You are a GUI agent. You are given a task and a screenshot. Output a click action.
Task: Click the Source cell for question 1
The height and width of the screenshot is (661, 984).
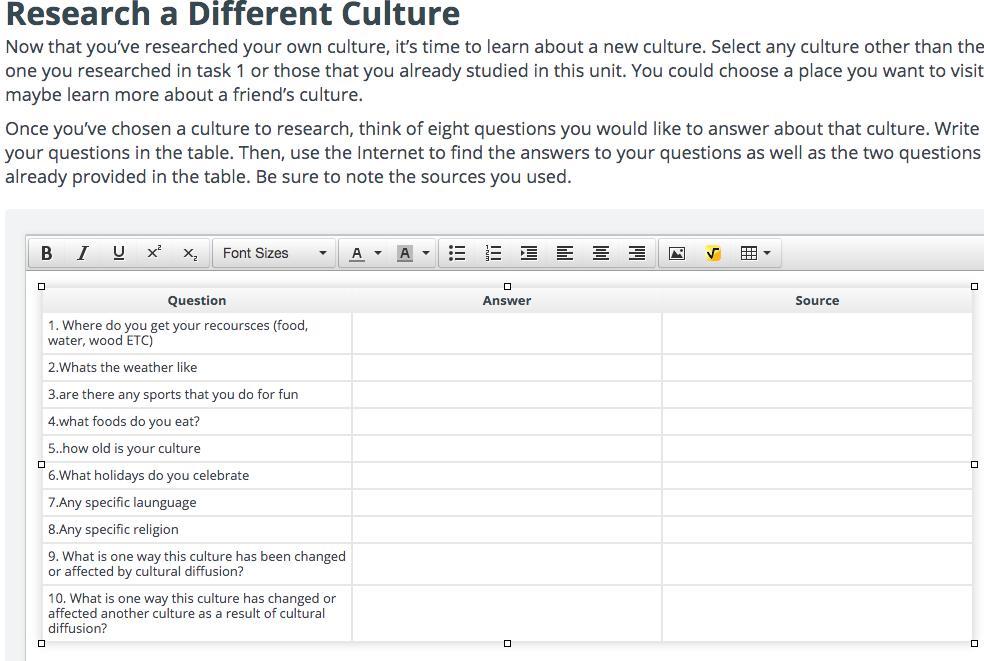(x=816, y=333)
